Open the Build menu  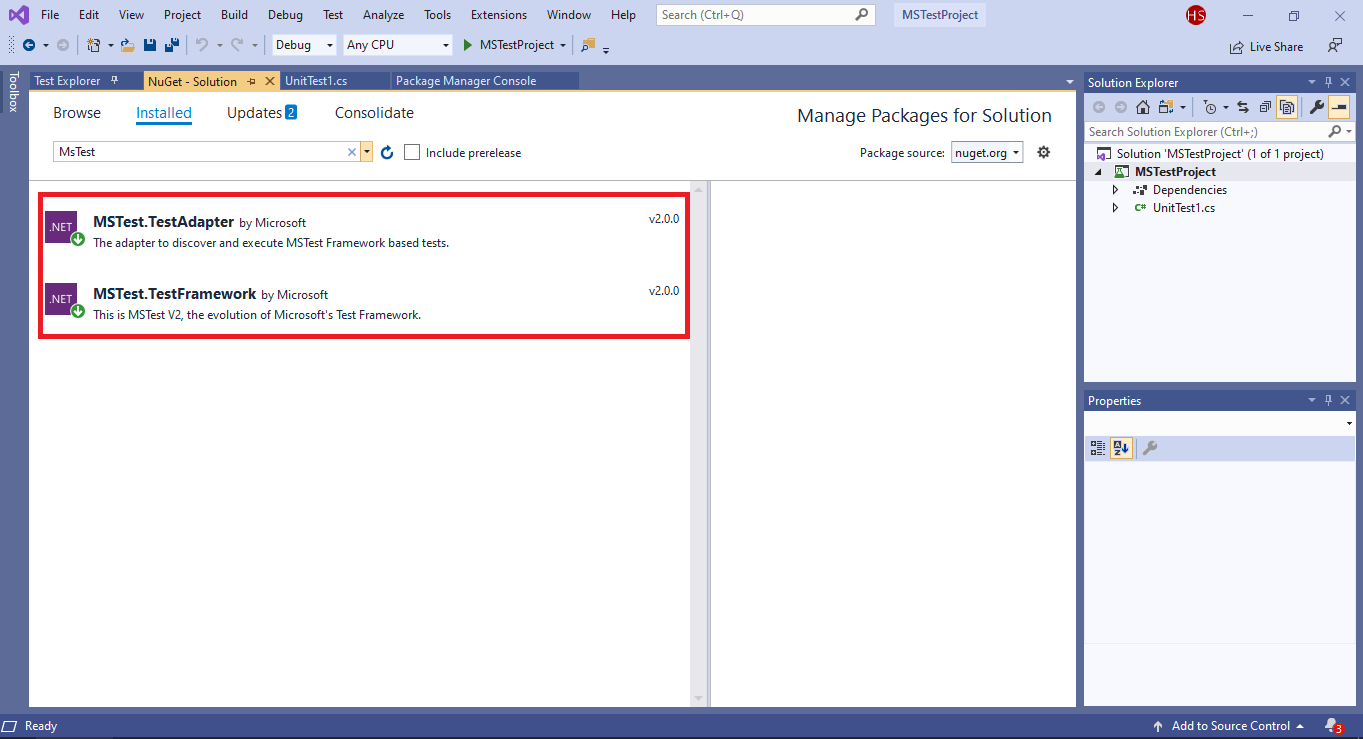(235, 15)
